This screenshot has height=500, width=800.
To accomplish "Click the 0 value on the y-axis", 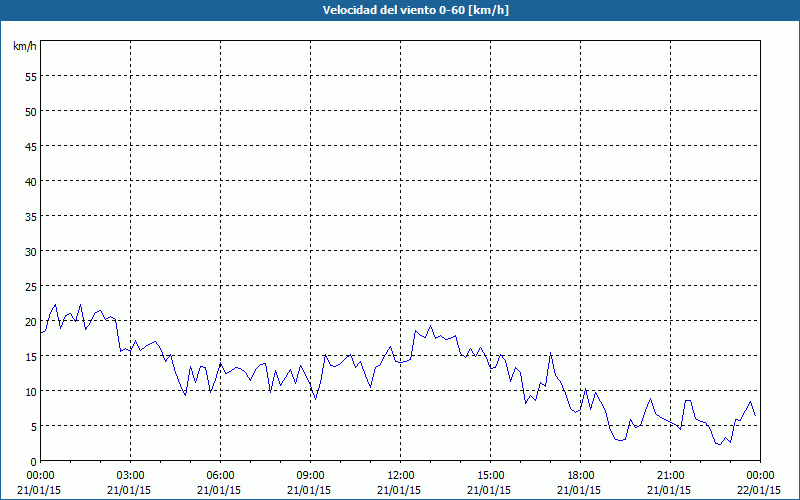I will [x=34, y=462].
